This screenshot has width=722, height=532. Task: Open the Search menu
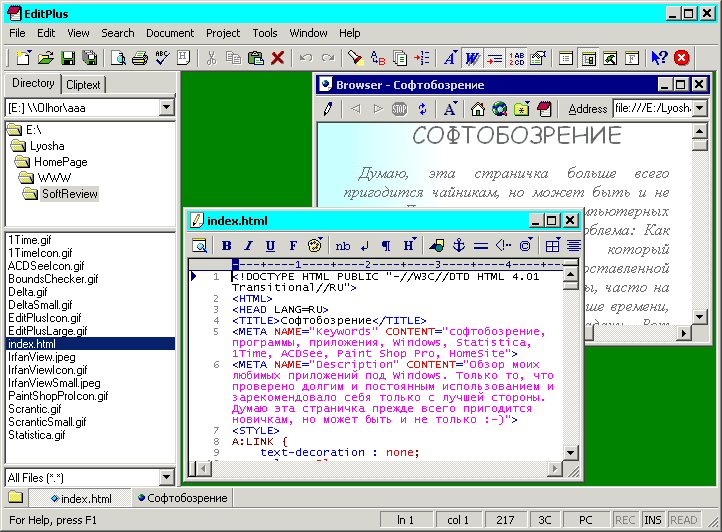tap(118, 33)
